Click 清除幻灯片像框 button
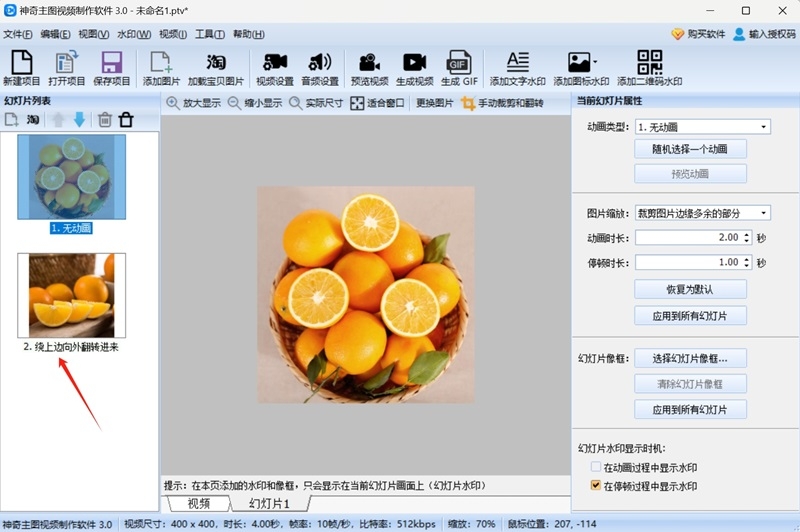Screen dimensions: 800x532 pos(690,384)
